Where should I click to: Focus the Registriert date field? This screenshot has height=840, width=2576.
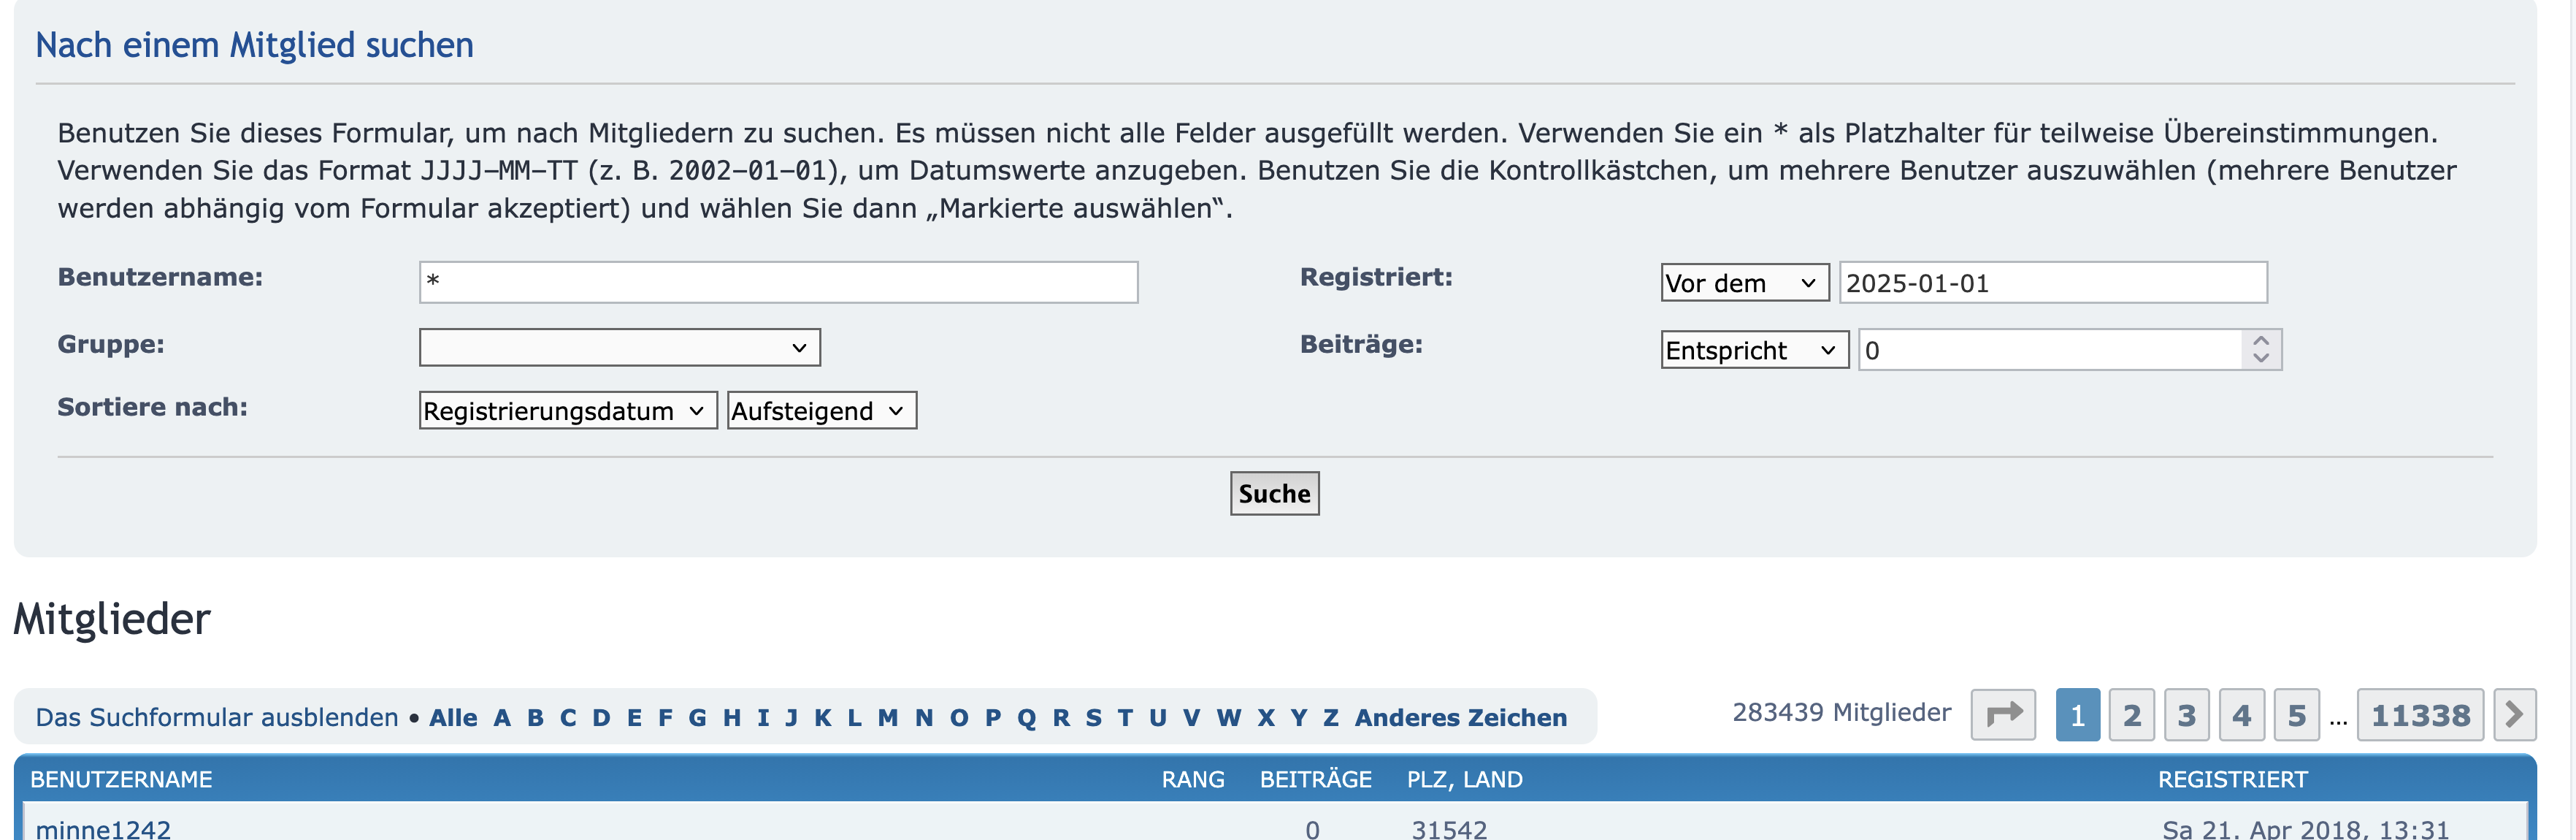pyautogui.click(x=2052, y=284)
